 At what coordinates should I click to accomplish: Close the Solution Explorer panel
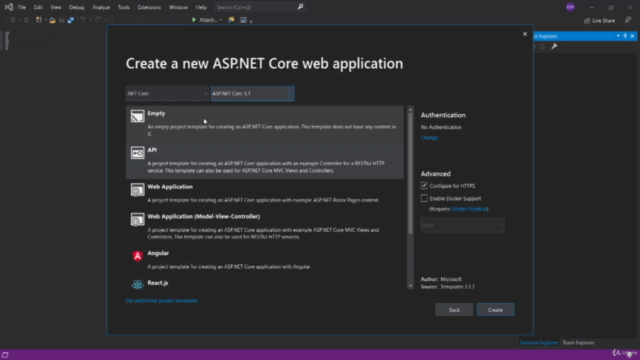coord(632,36)
